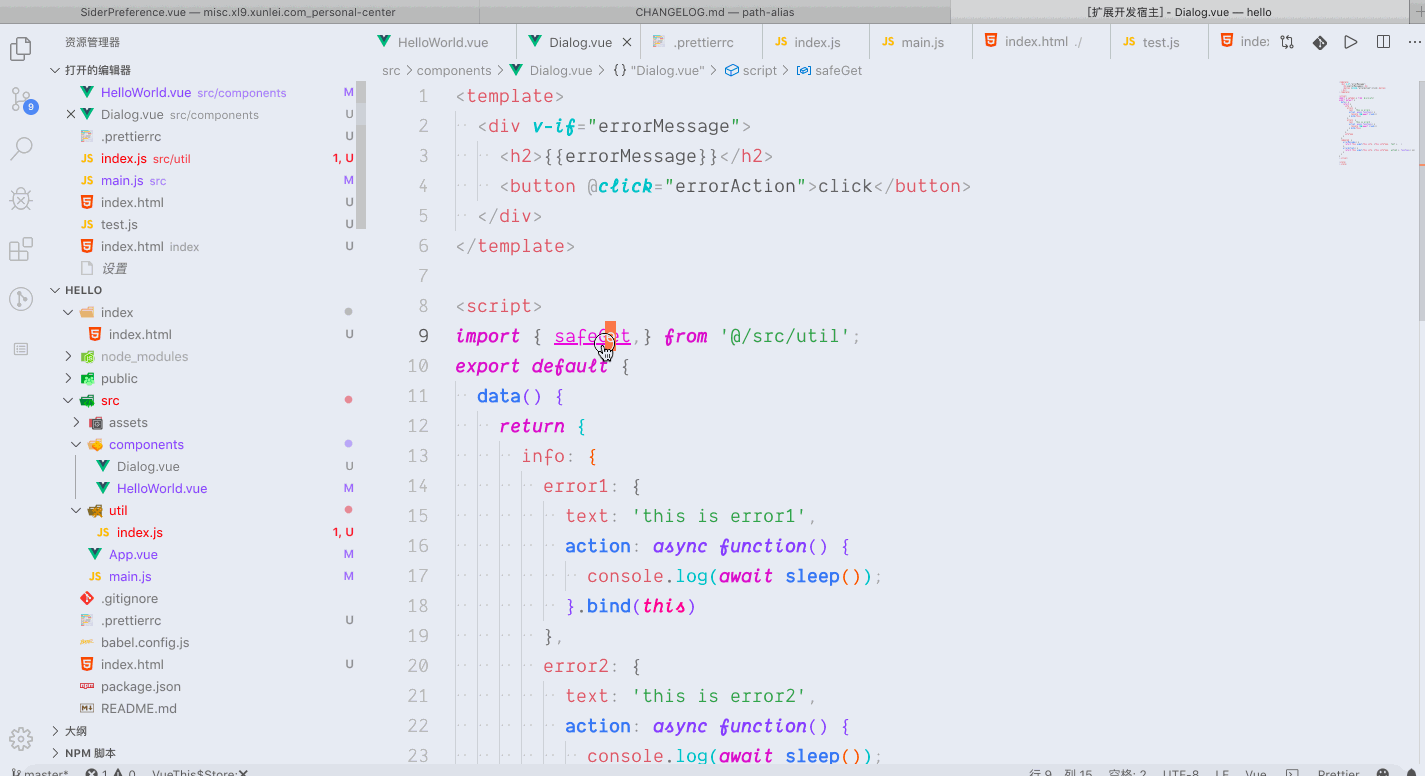Open the Explorer view in activity bar
1425x776 pixels.
(20, 49)
